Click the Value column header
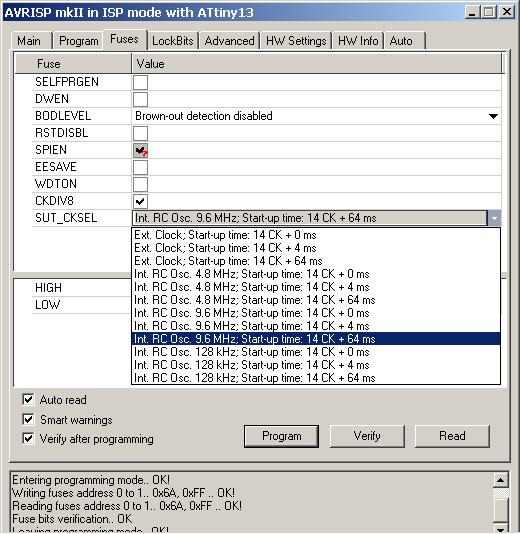 [317, 64]
